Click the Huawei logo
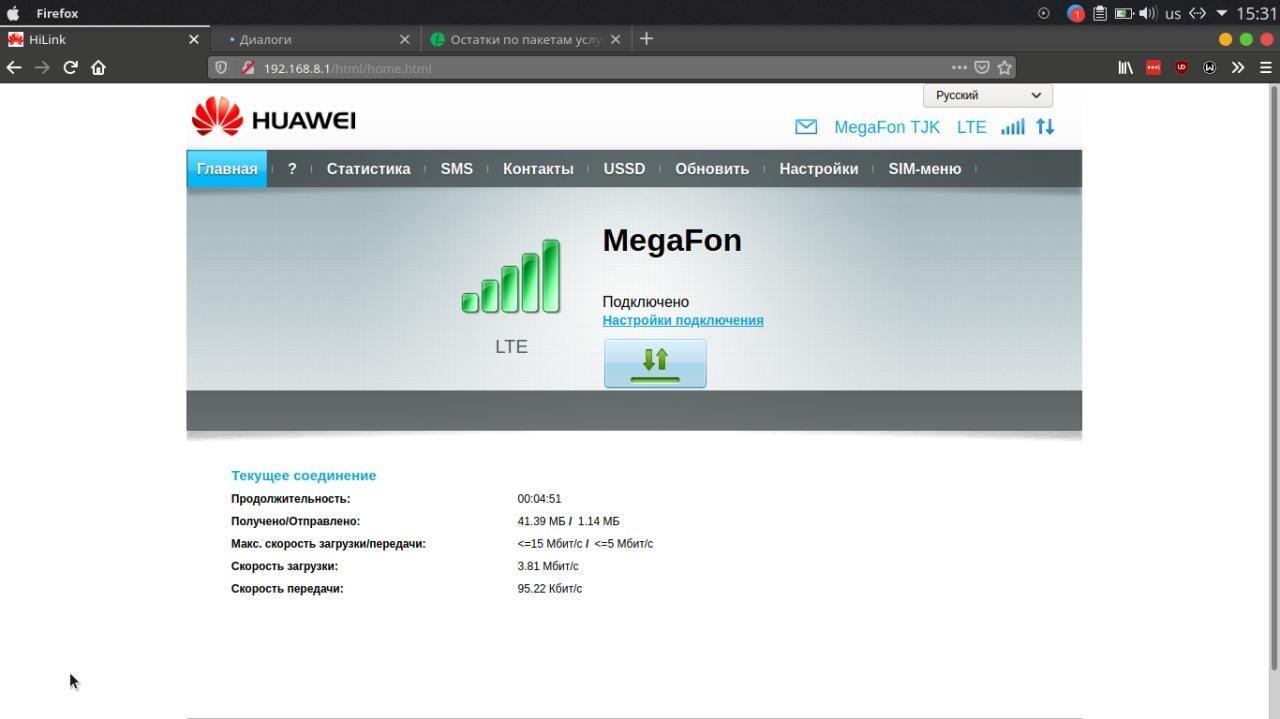This screenshot has height=719, width=1280. (x=273, y=117)
